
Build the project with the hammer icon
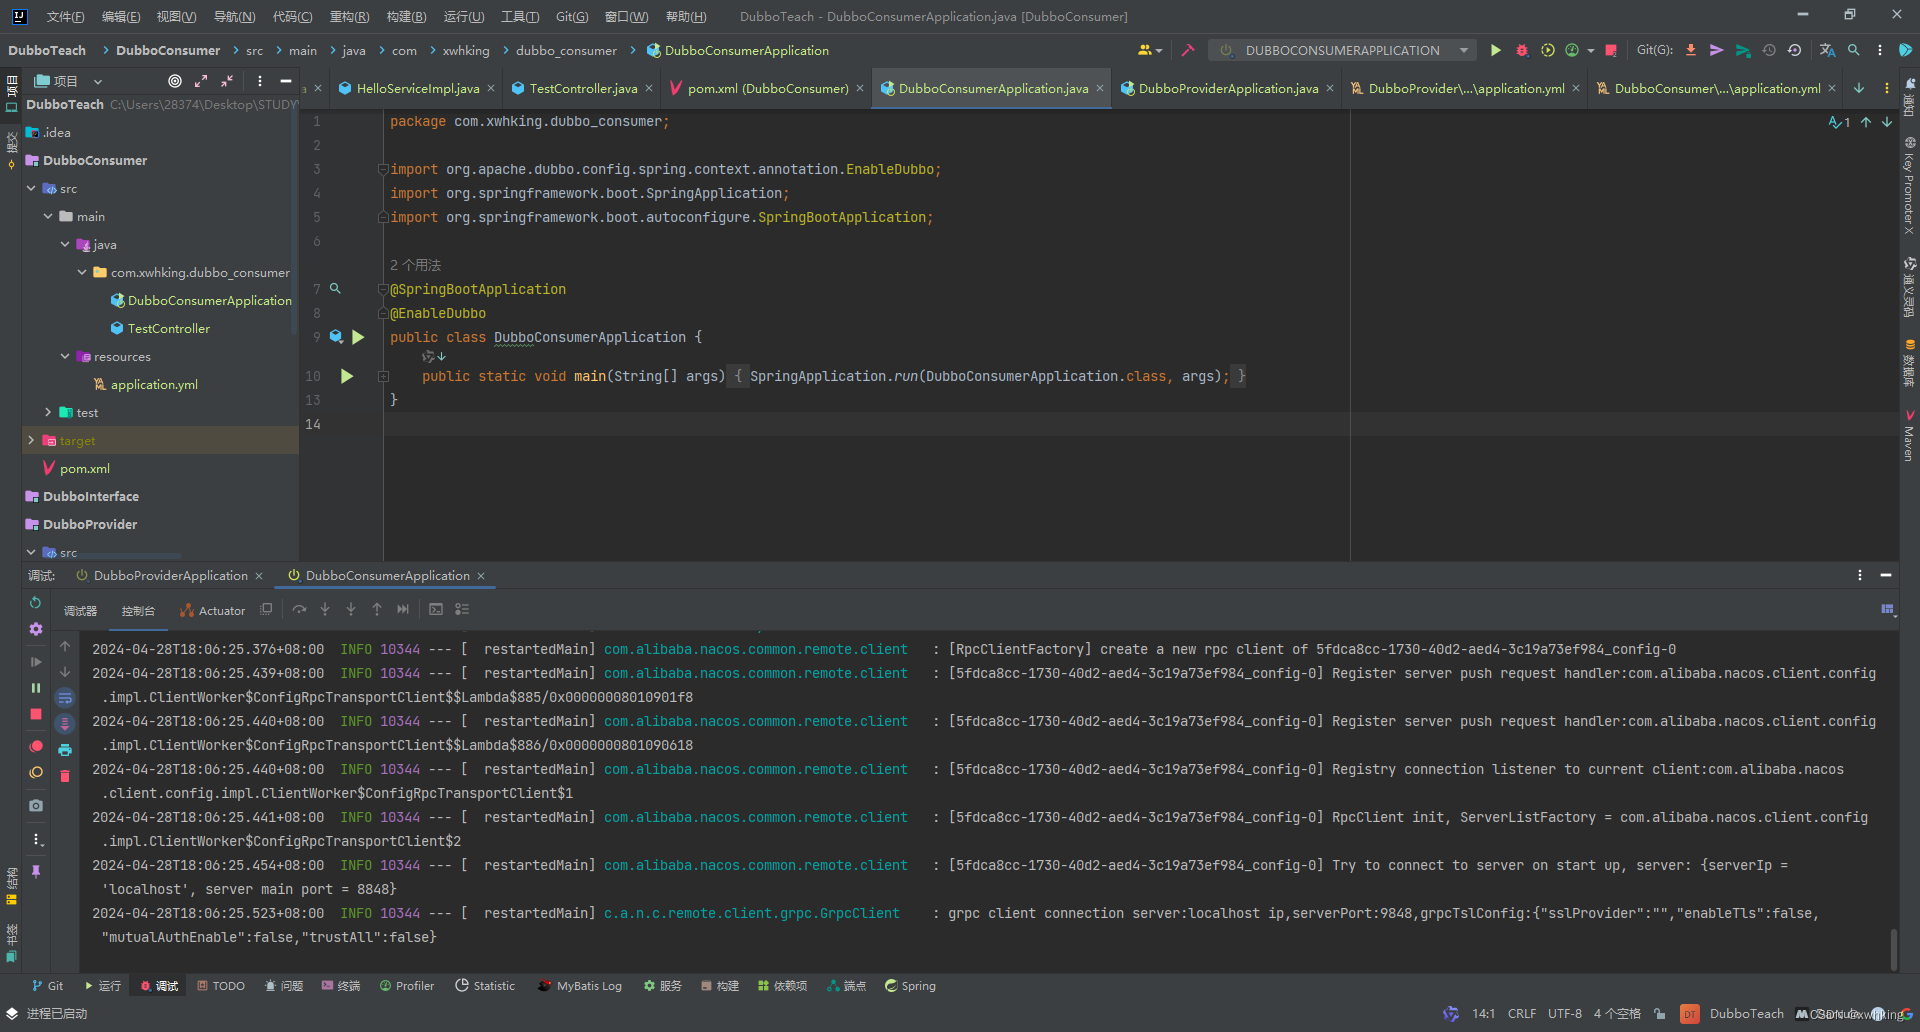(x=1188, y=50)
